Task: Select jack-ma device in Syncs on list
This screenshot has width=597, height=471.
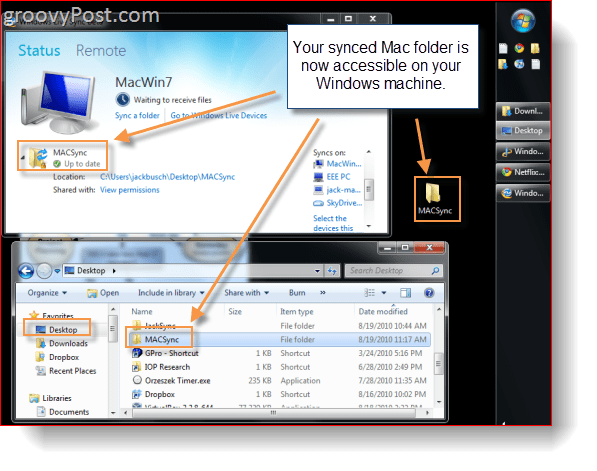Action: (337, 190)
